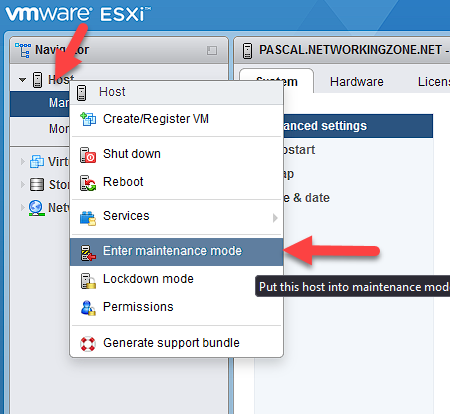The width and height of the screenshot is (450, 414).
Task: Select Reboot from context menu
Action: pos(177,182)
